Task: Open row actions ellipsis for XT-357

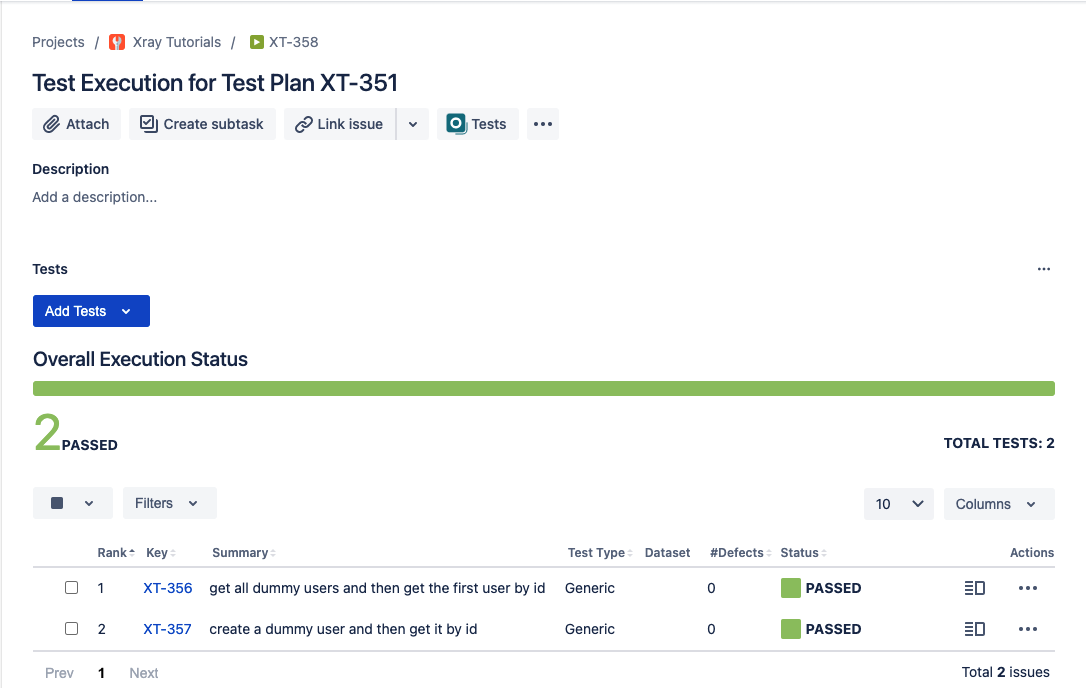Action: click(1028, 629)
